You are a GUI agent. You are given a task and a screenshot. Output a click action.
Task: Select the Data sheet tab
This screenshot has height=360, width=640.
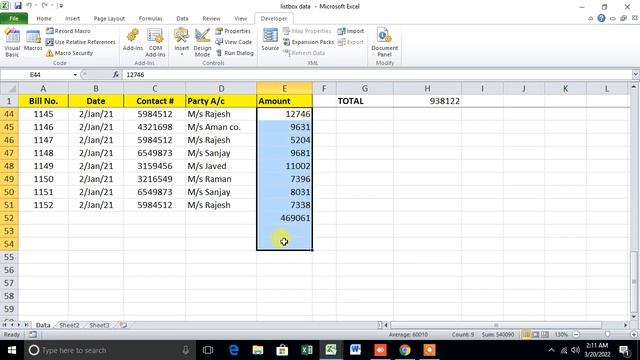[x=43, y=325]
